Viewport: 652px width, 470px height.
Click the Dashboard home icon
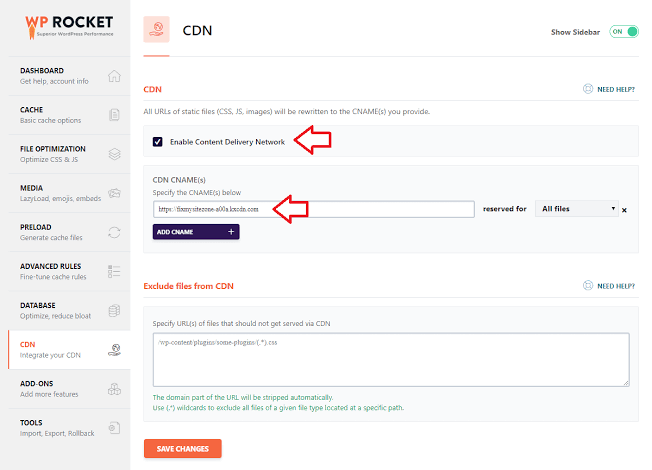coord(114,76)
